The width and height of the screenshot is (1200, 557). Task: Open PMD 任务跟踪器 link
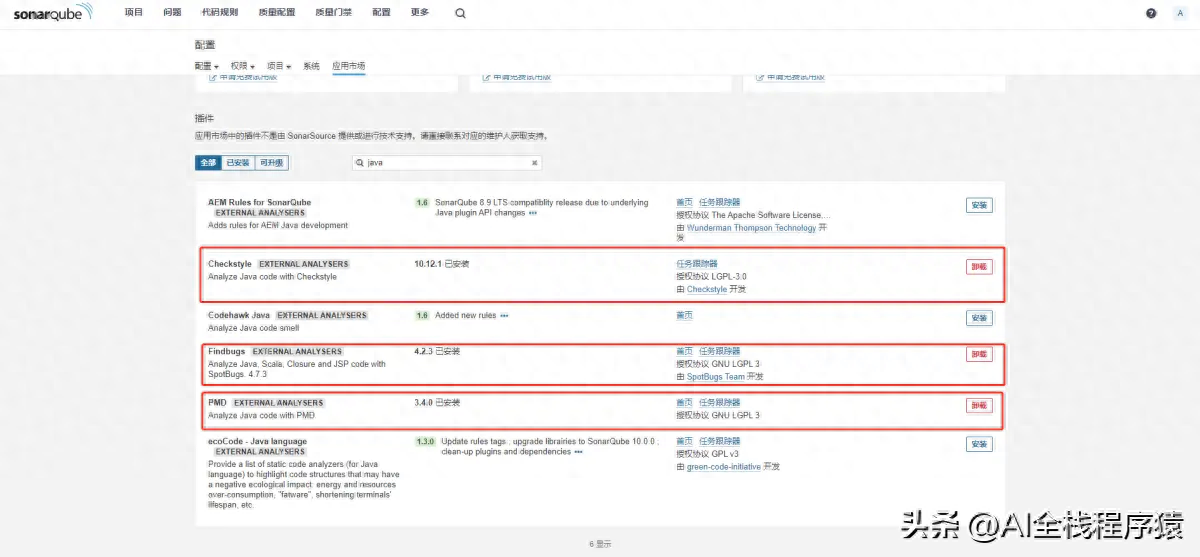(x=719, y=402)
